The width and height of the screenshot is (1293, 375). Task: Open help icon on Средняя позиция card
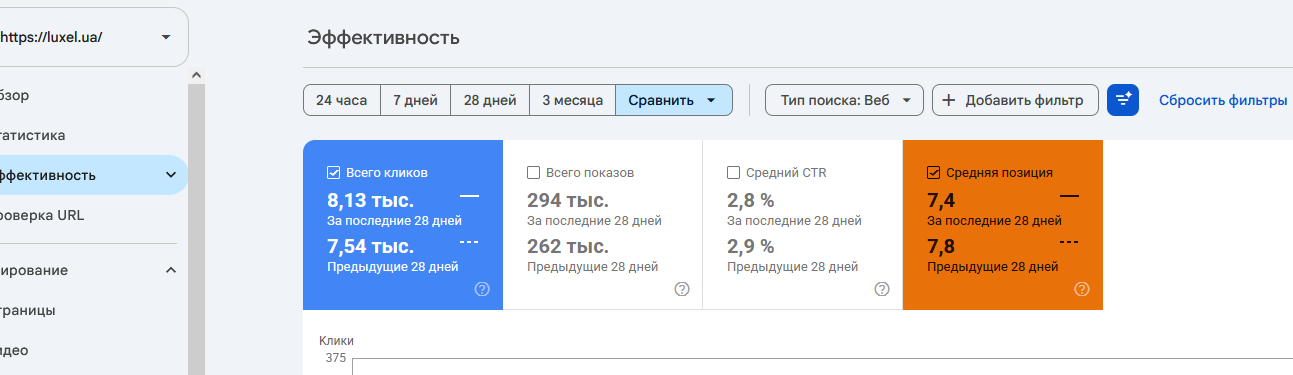(x=1082, y=289)
